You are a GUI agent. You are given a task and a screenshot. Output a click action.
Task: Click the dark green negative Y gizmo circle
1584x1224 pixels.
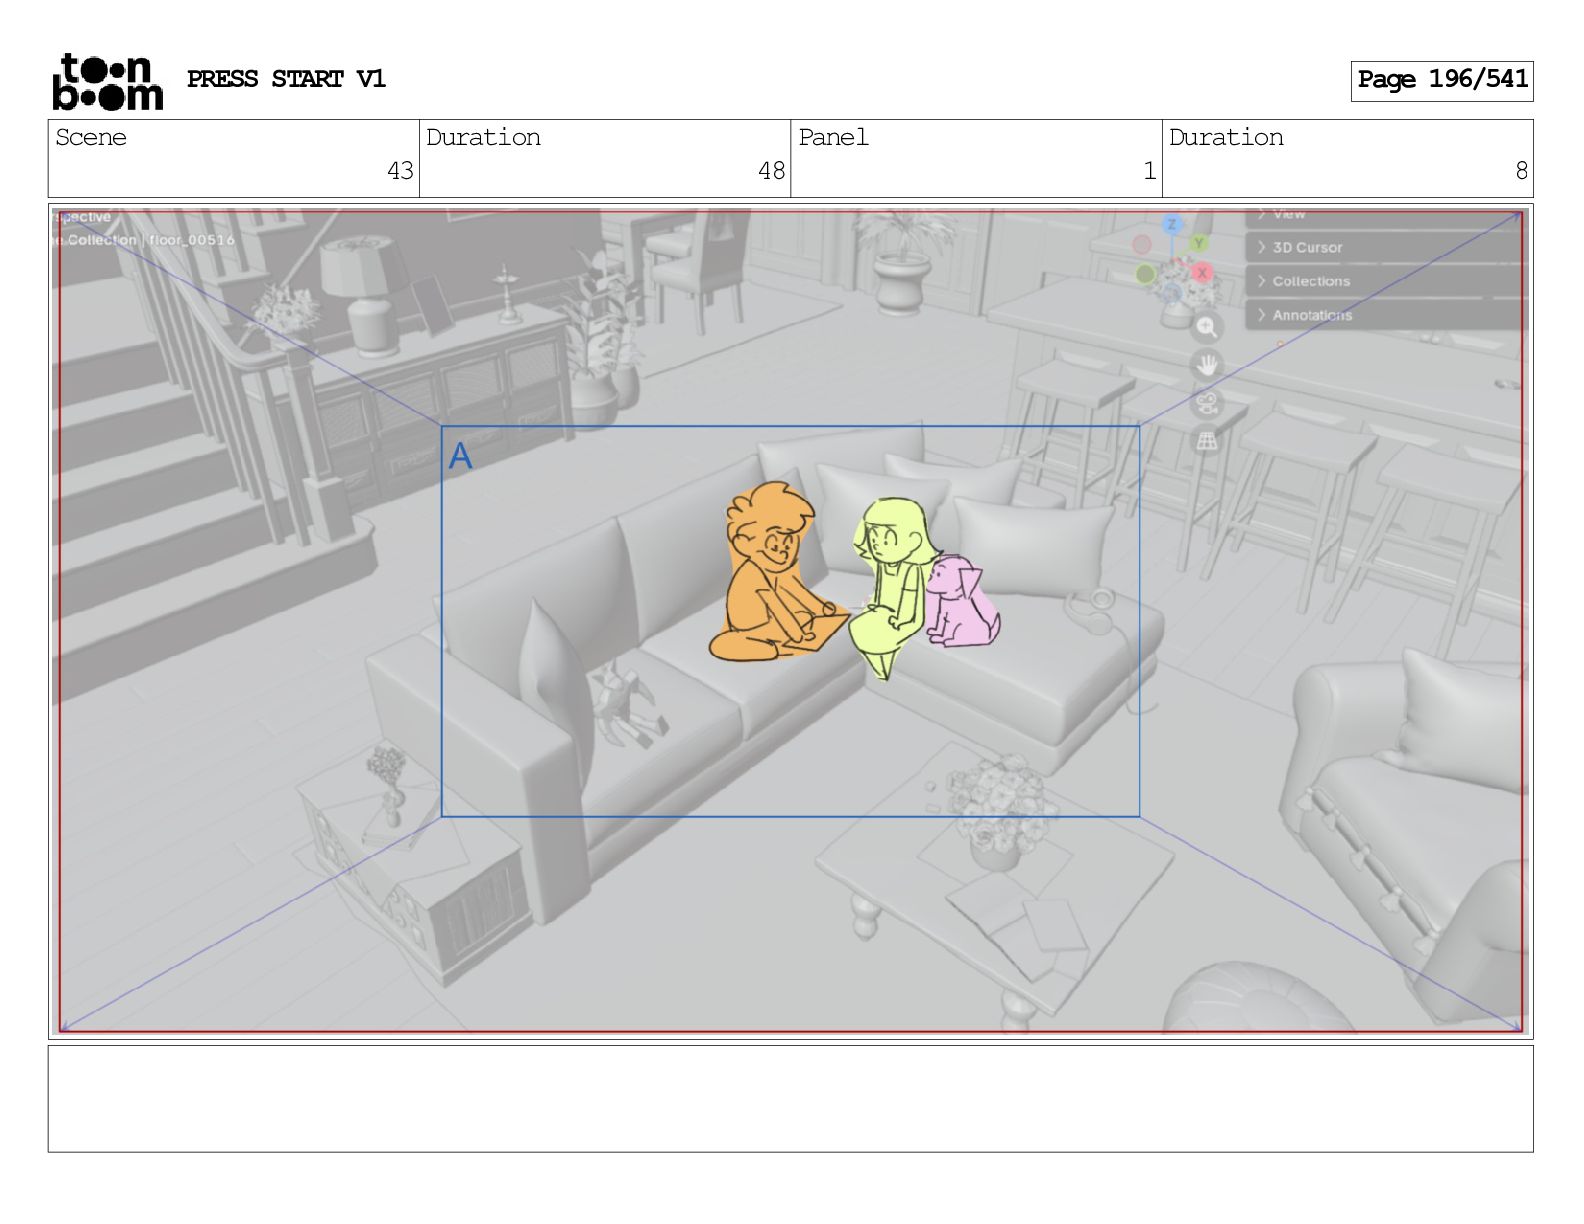pos(1146,273)
